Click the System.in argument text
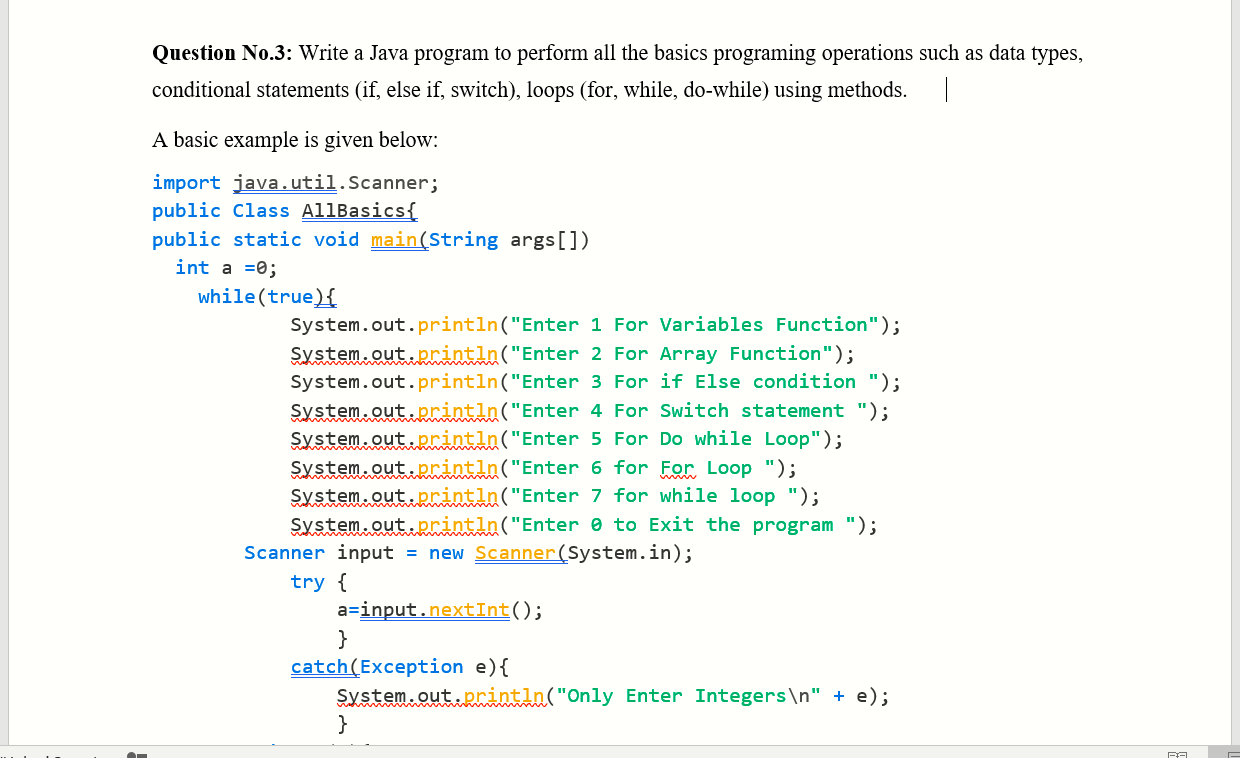This screenshot has height=758, width=1240. [x=620, y=552]
